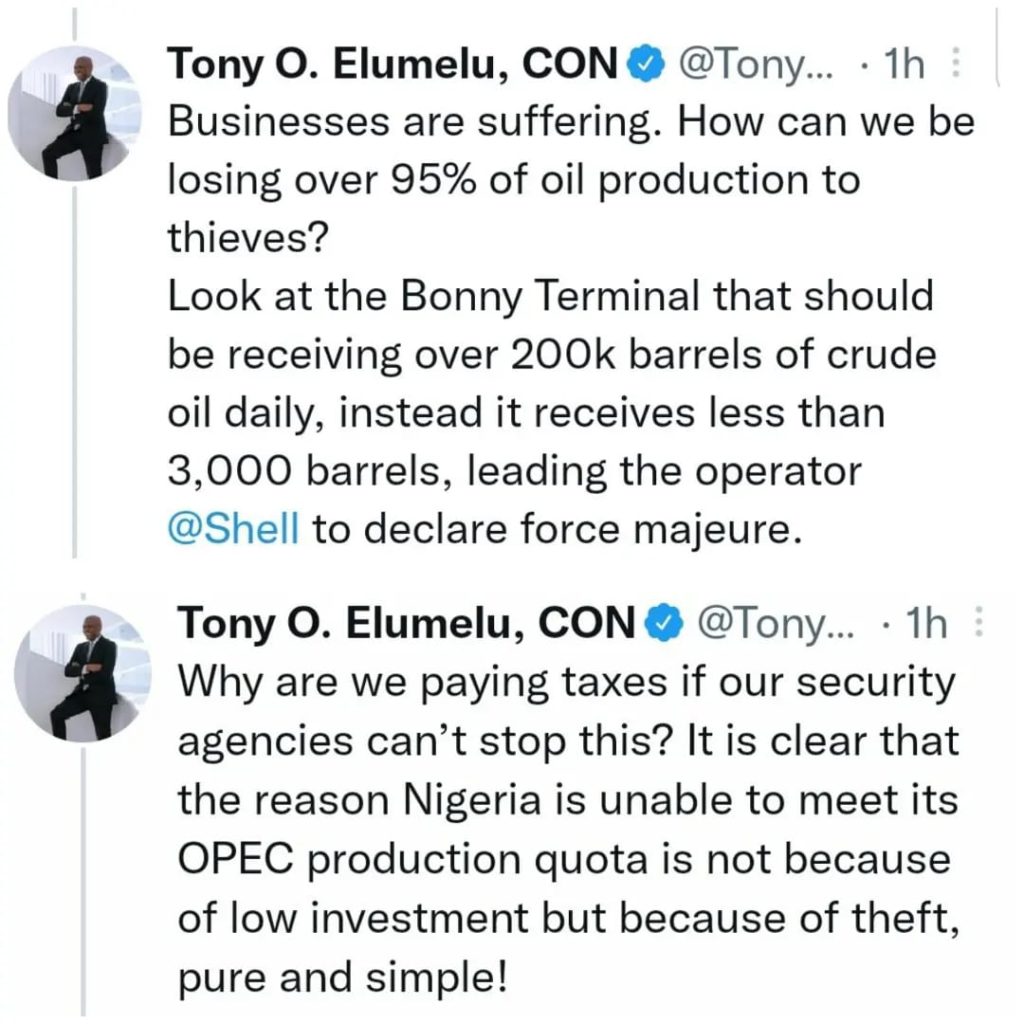Click the "Look at the Bonny Terminal" paragraph
Image resolution: width=1024 pixels, height=1024 pixels.
pos(548,297)
